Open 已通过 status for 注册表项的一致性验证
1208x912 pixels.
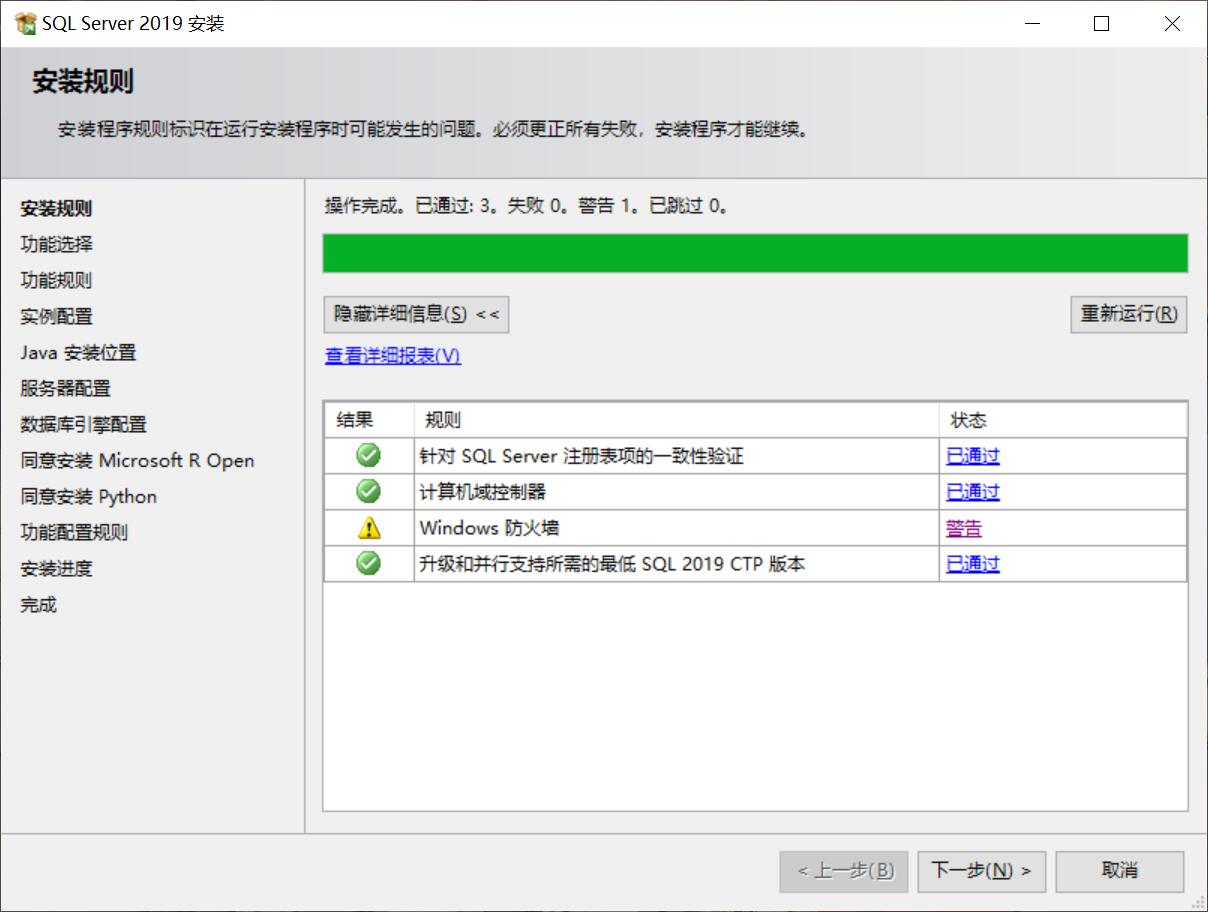pyautogui.click(x=973, y=456)
